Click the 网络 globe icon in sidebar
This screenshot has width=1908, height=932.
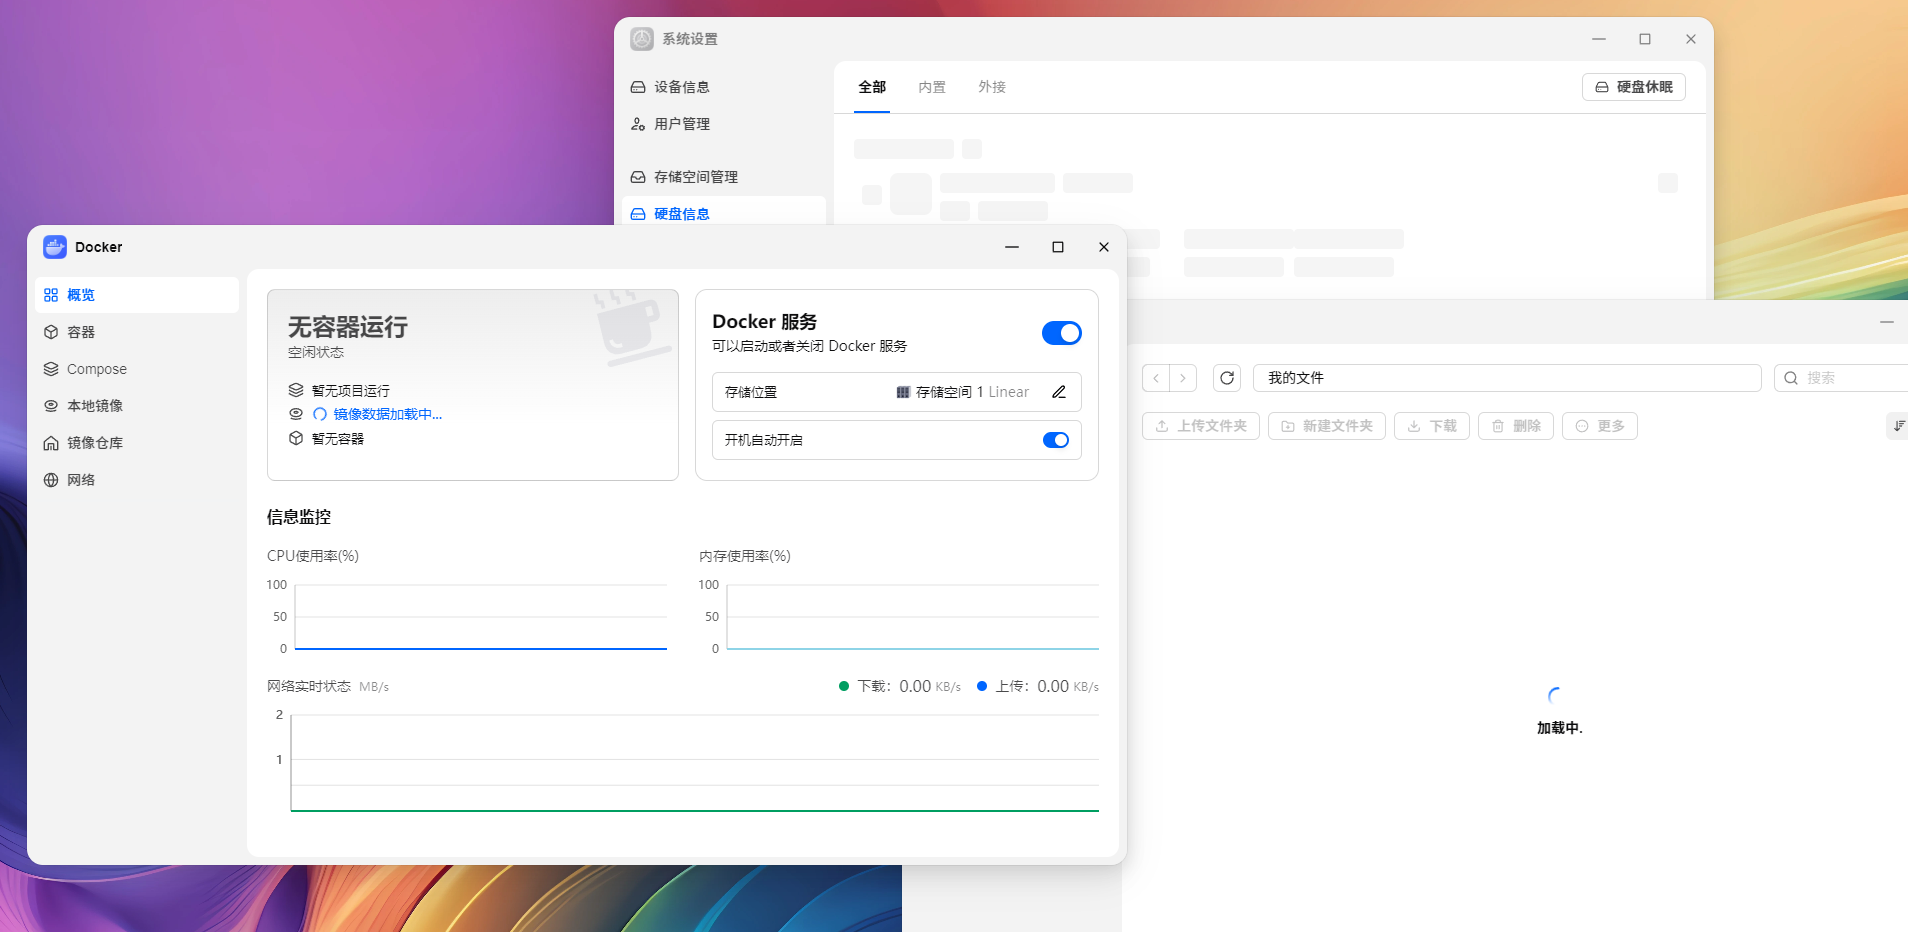click(x=51, y=480)
